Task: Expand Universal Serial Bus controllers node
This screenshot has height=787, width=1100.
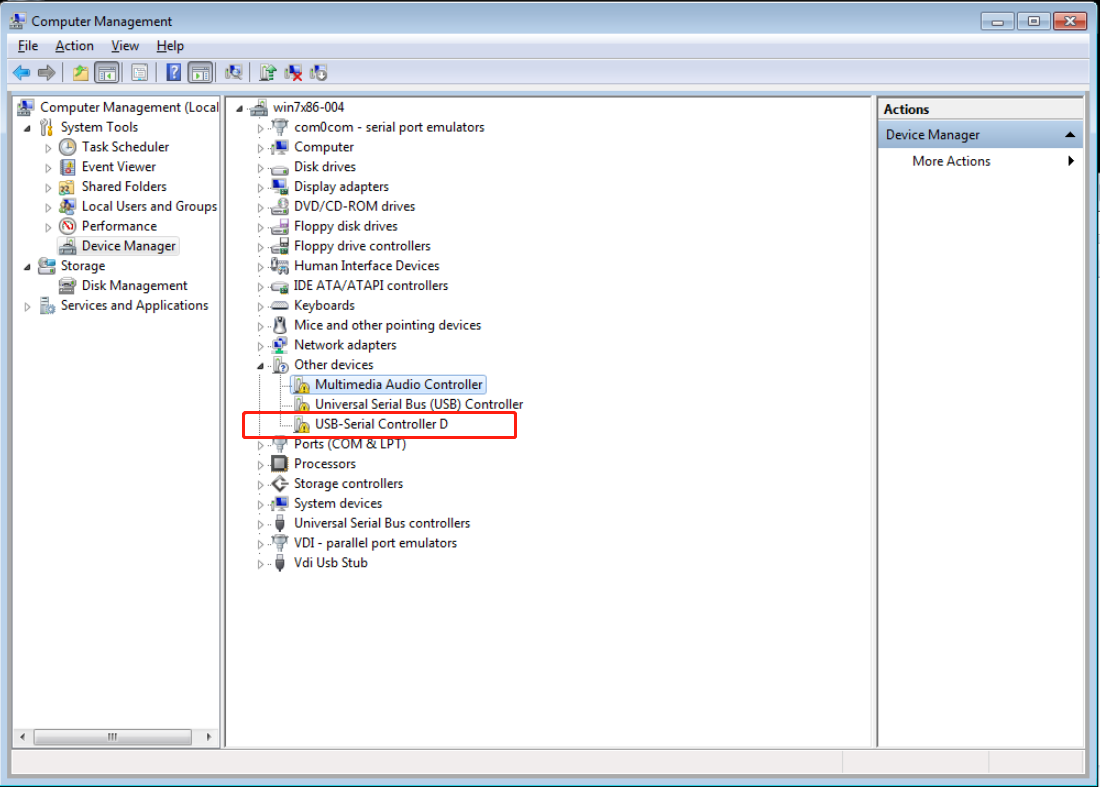Action: tap(260, 525)
